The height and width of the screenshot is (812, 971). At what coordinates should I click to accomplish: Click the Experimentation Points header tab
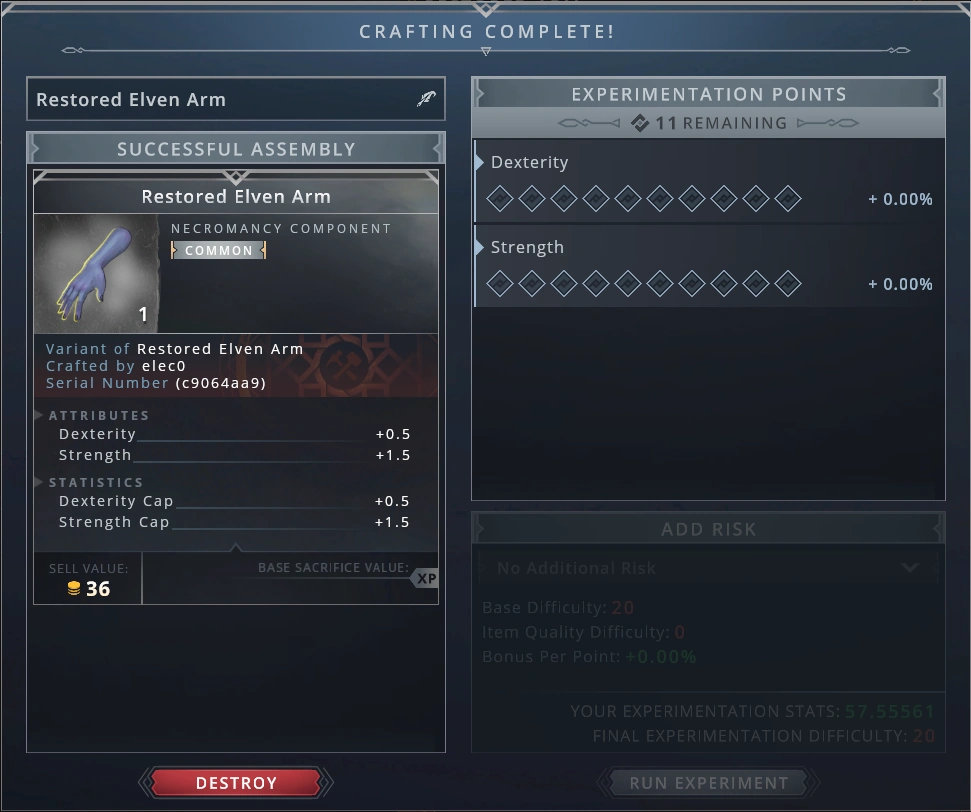pyautogui.click(x=708, y=94)
